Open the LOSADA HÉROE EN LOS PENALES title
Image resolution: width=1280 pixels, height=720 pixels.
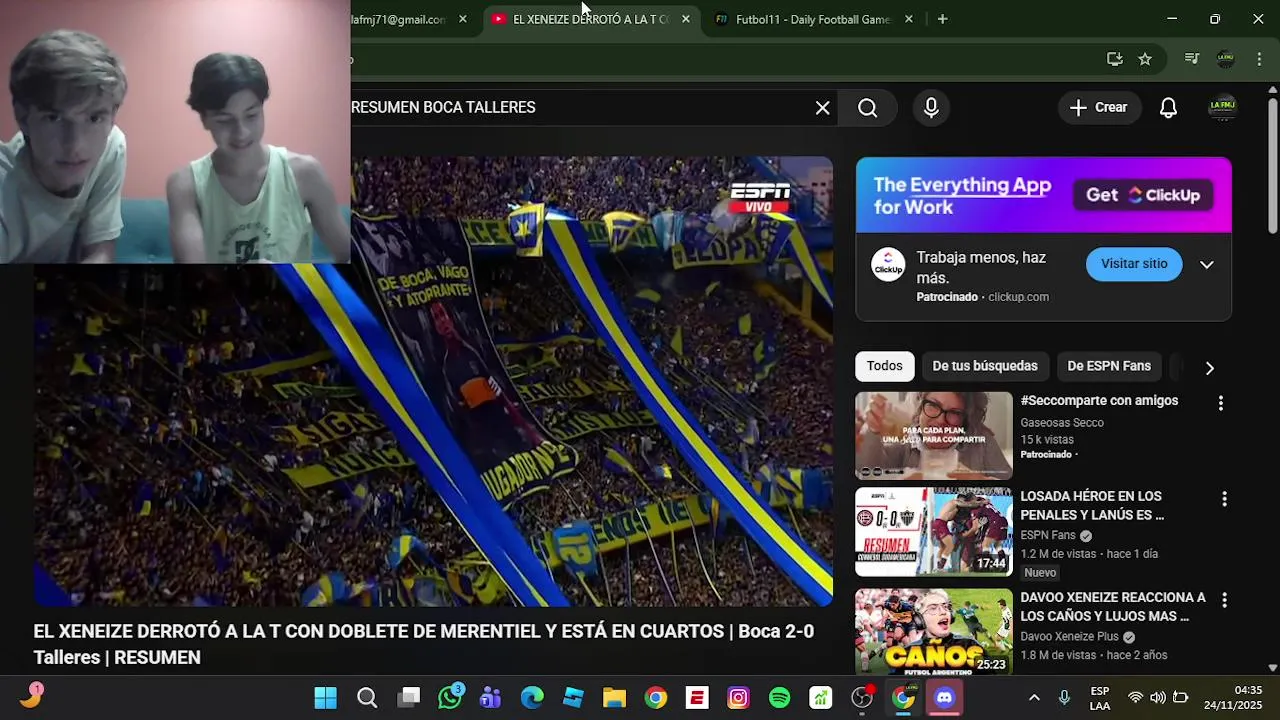[x=1092, y=506]
